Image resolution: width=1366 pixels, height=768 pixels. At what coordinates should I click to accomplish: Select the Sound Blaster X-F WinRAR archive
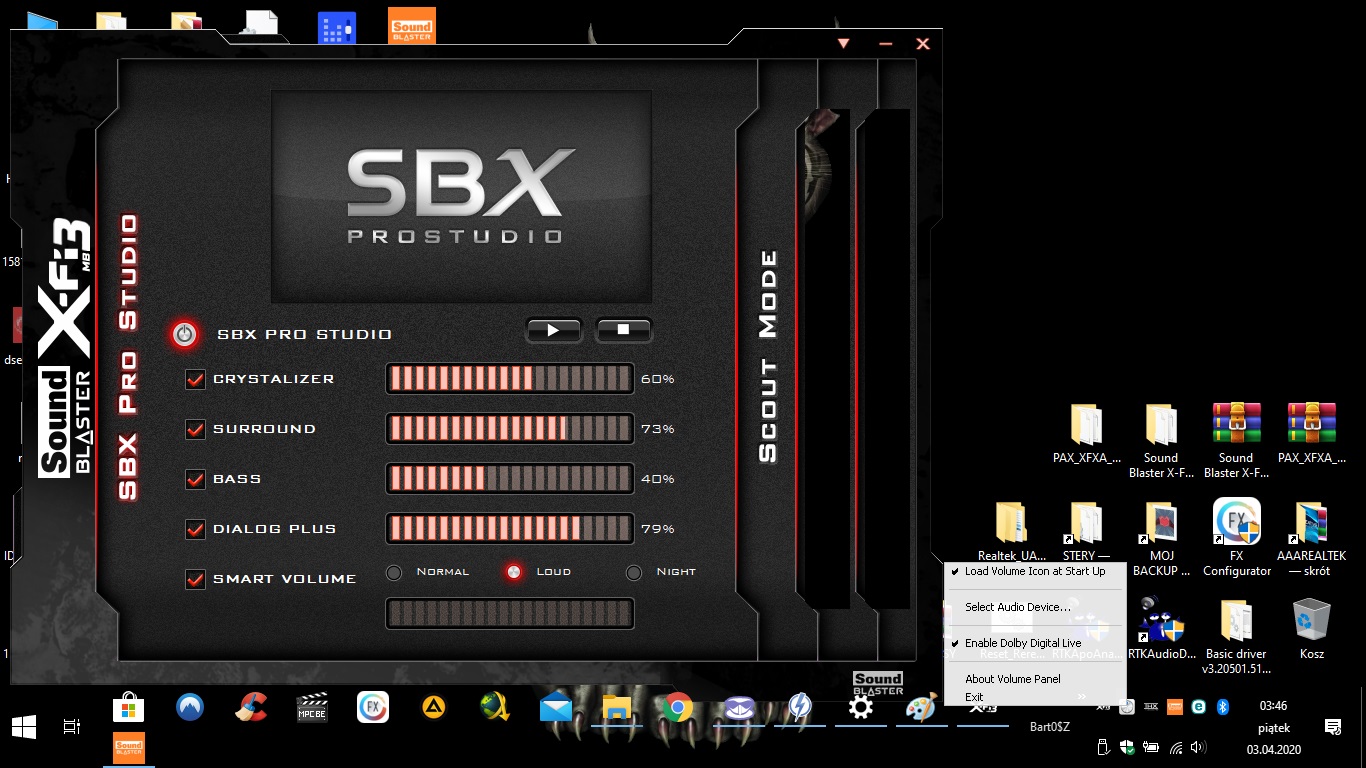pyautogui.click(x=1236, y=441)
